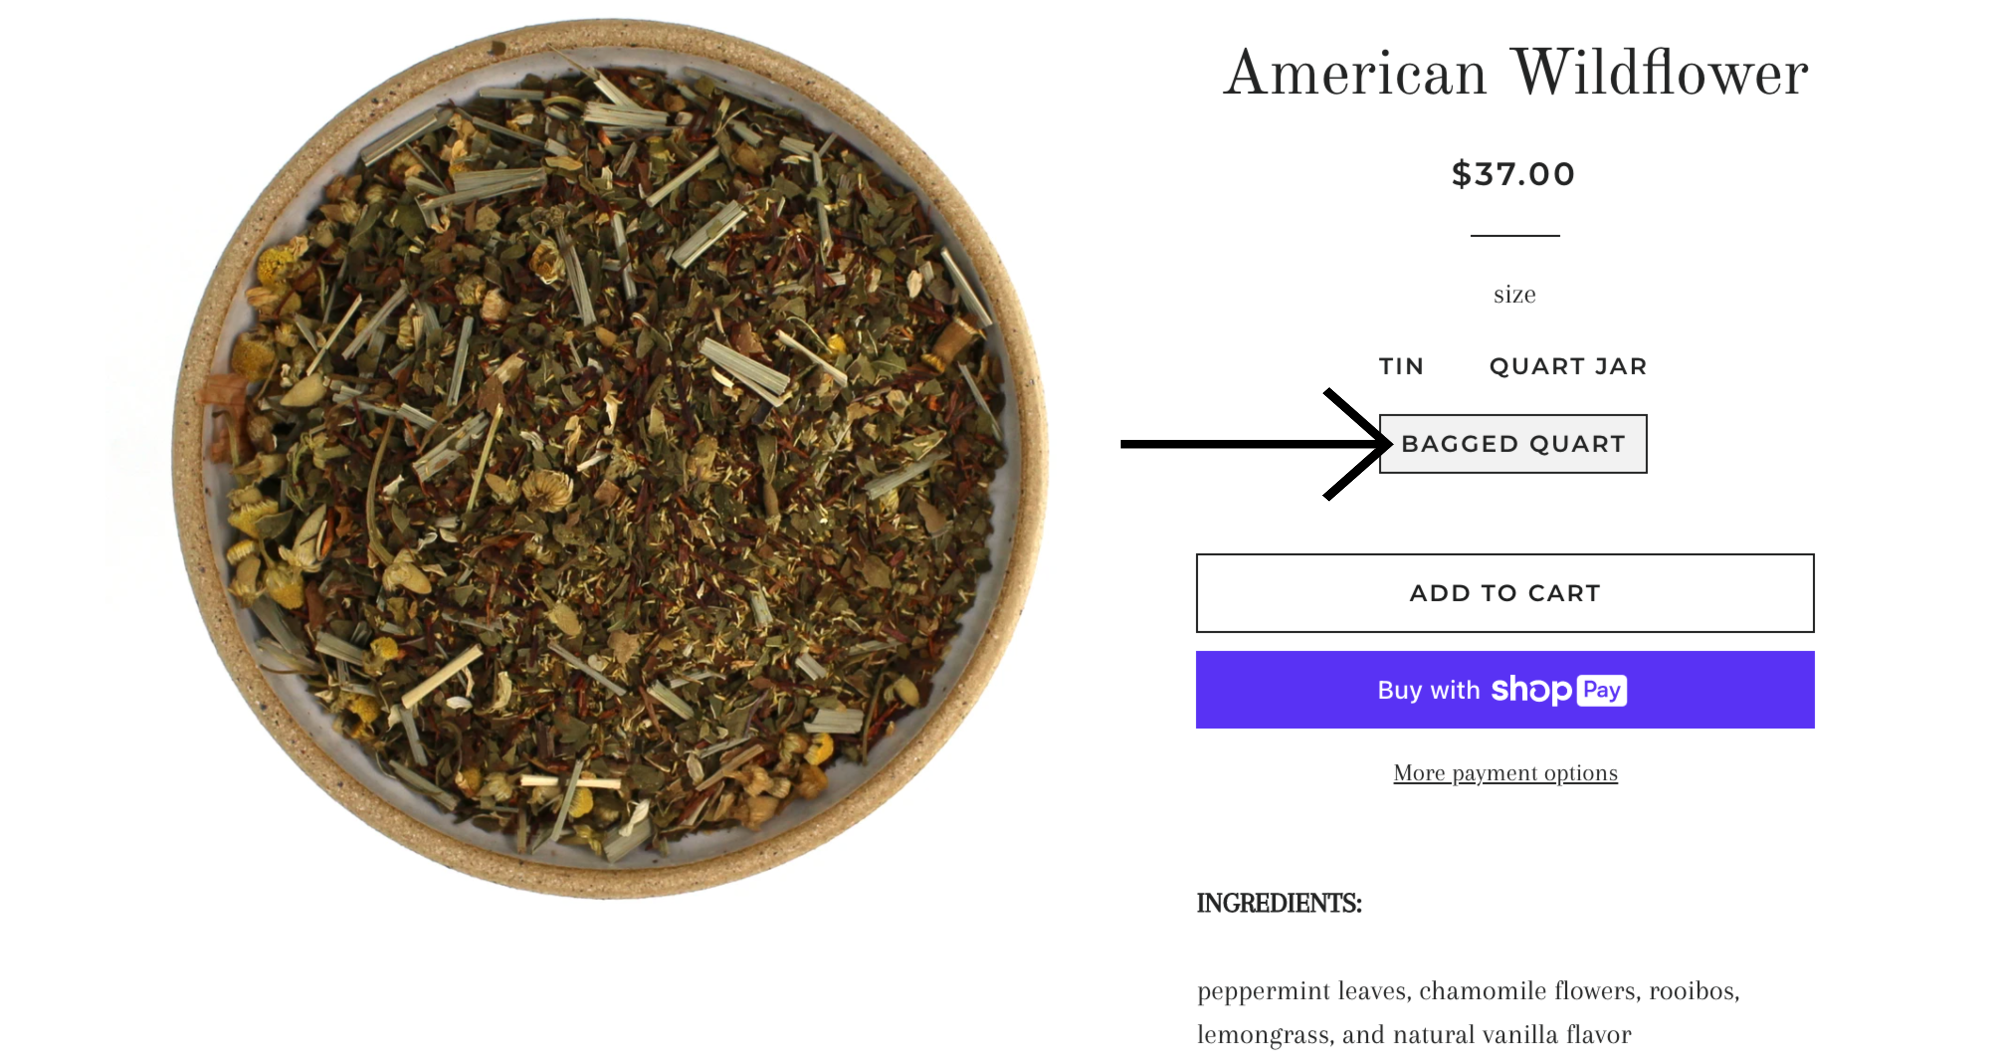
Task: Open the More payment options link
Action: (x=1505, y=773)
